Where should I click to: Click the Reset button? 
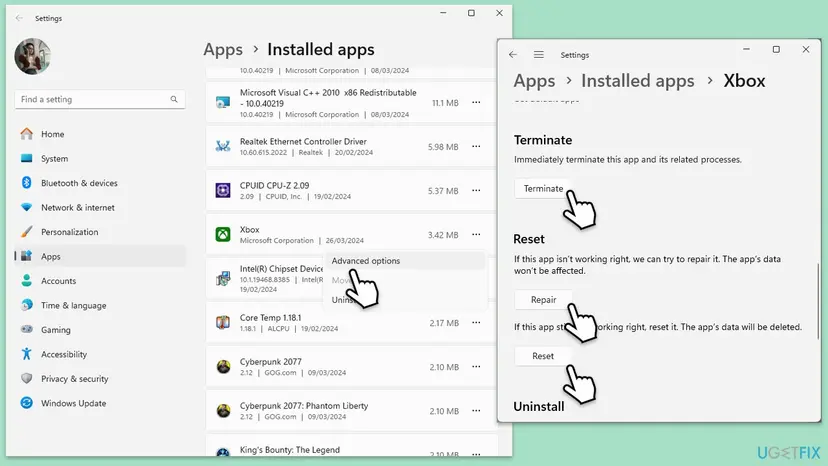pos(543,356)
